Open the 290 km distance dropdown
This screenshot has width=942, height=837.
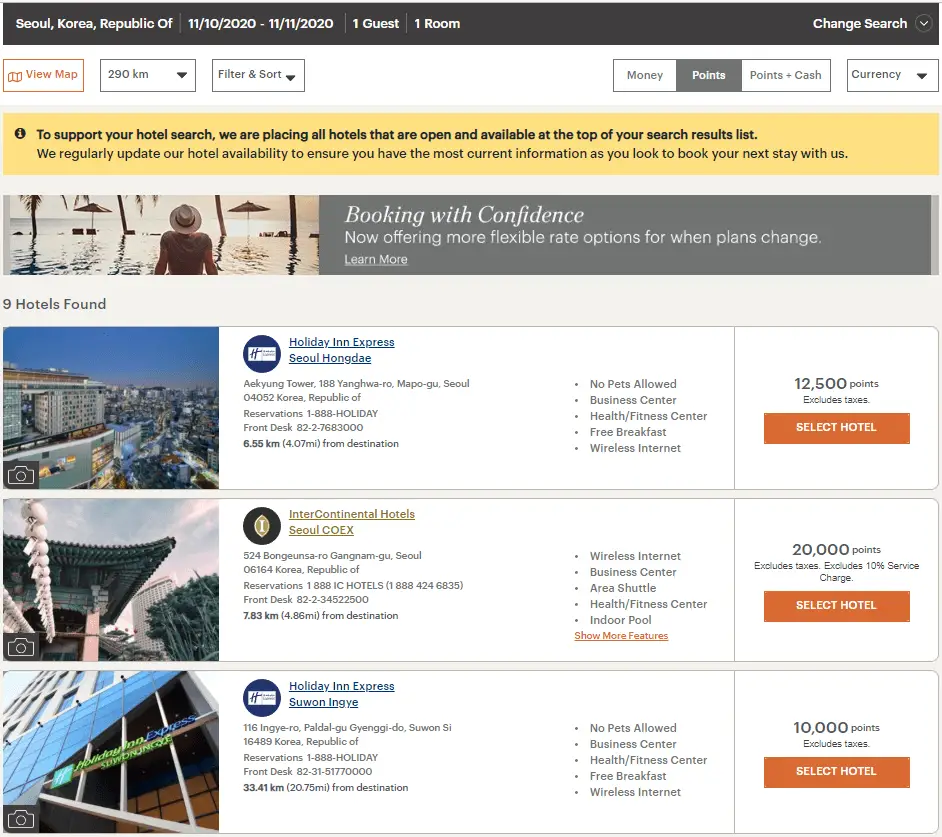tap(147, 75)
